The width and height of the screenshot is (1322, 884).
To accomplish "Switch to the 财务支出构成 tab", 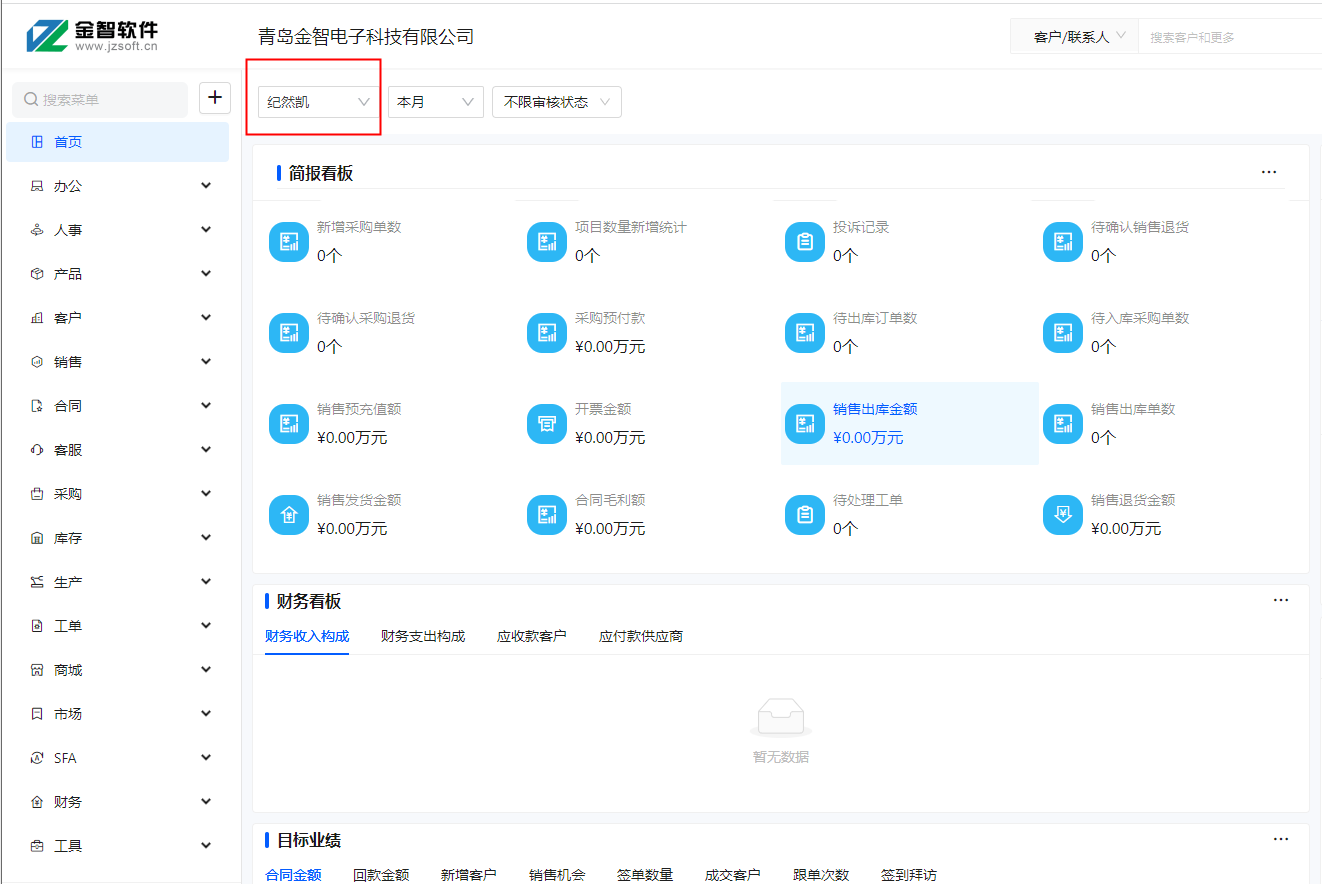I will coord(423,636).
